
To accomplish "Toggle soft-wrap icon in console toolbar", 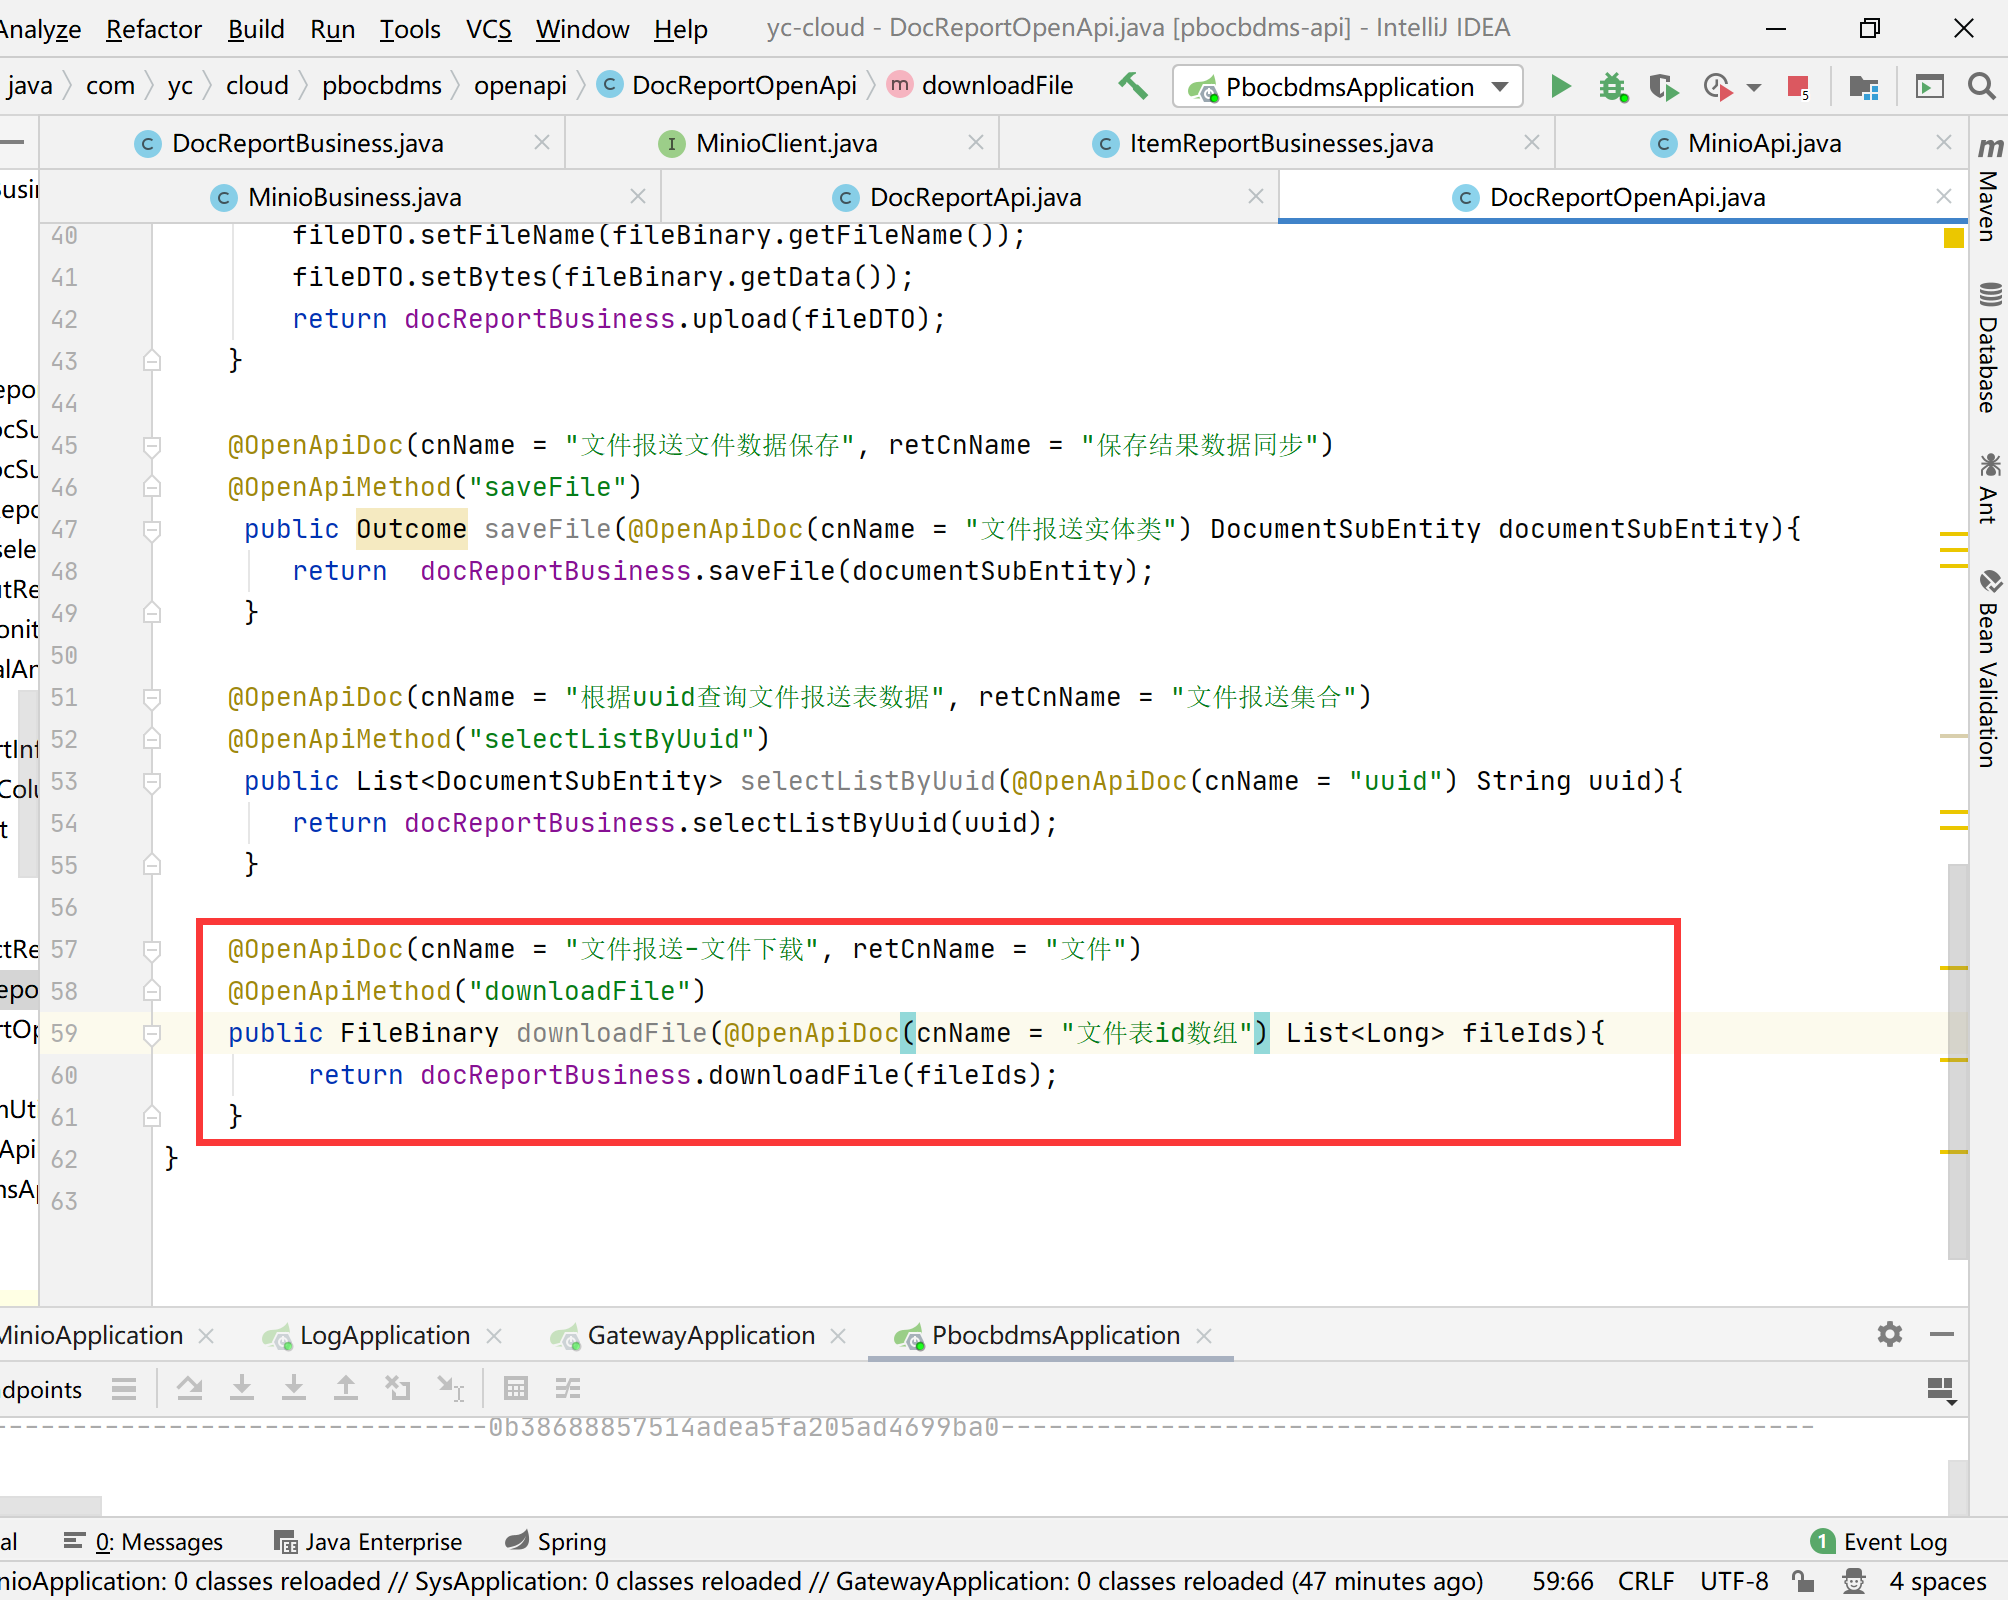I will click(568, 1388).
